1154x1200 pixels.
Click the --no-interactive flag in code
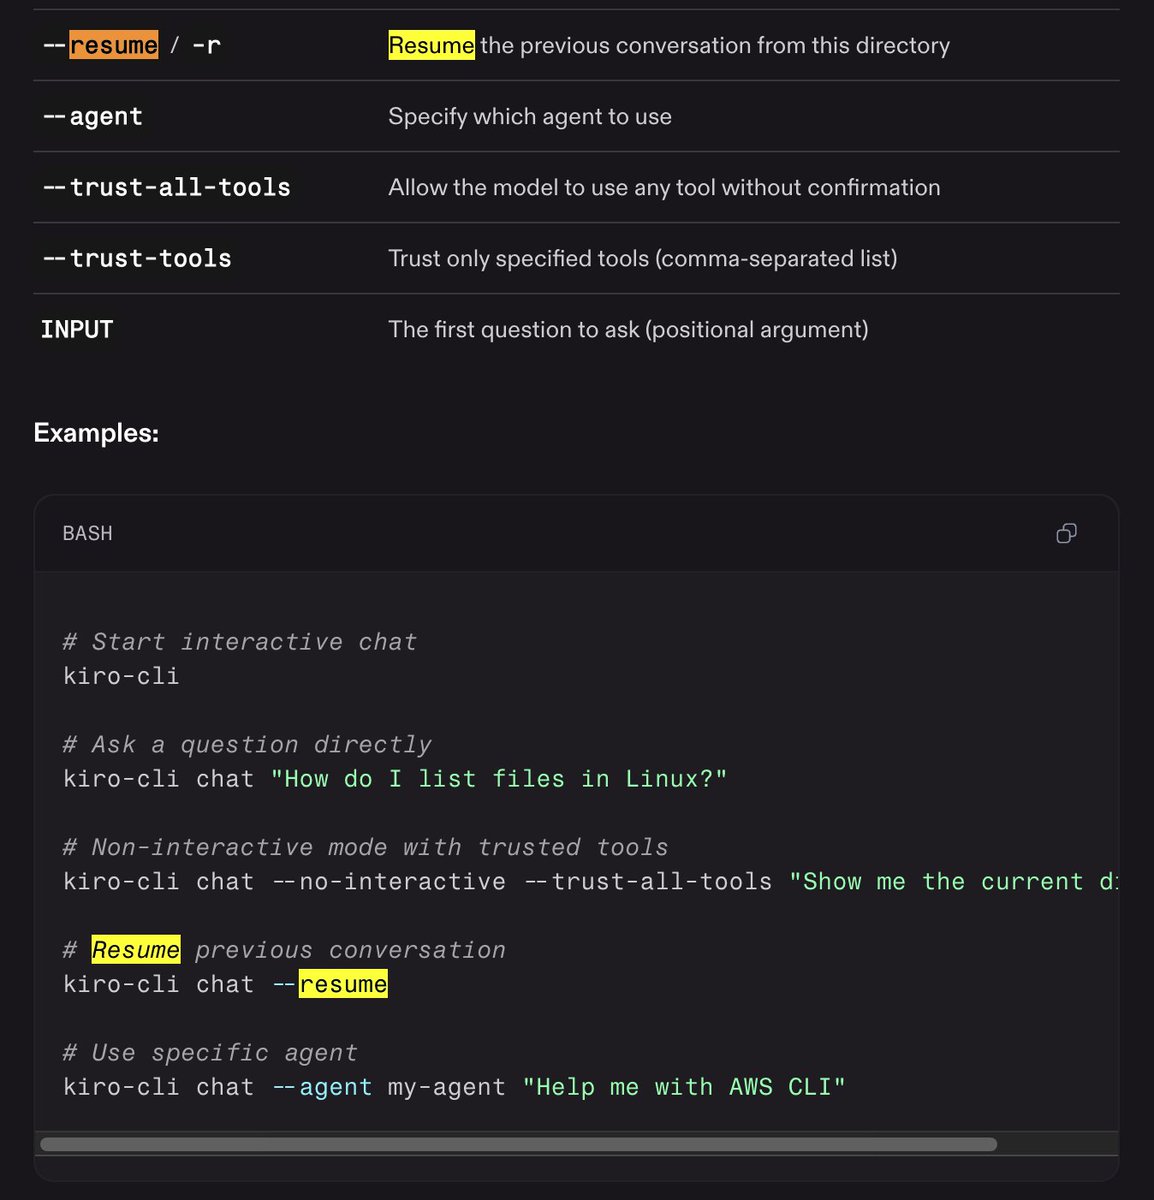coord(389,882)
